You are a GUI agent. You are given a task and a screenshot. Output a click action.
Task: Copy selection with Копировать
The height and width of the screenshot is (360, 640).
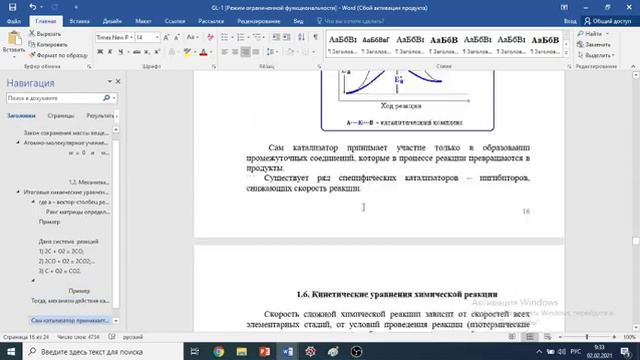click(x=48, y=44)
